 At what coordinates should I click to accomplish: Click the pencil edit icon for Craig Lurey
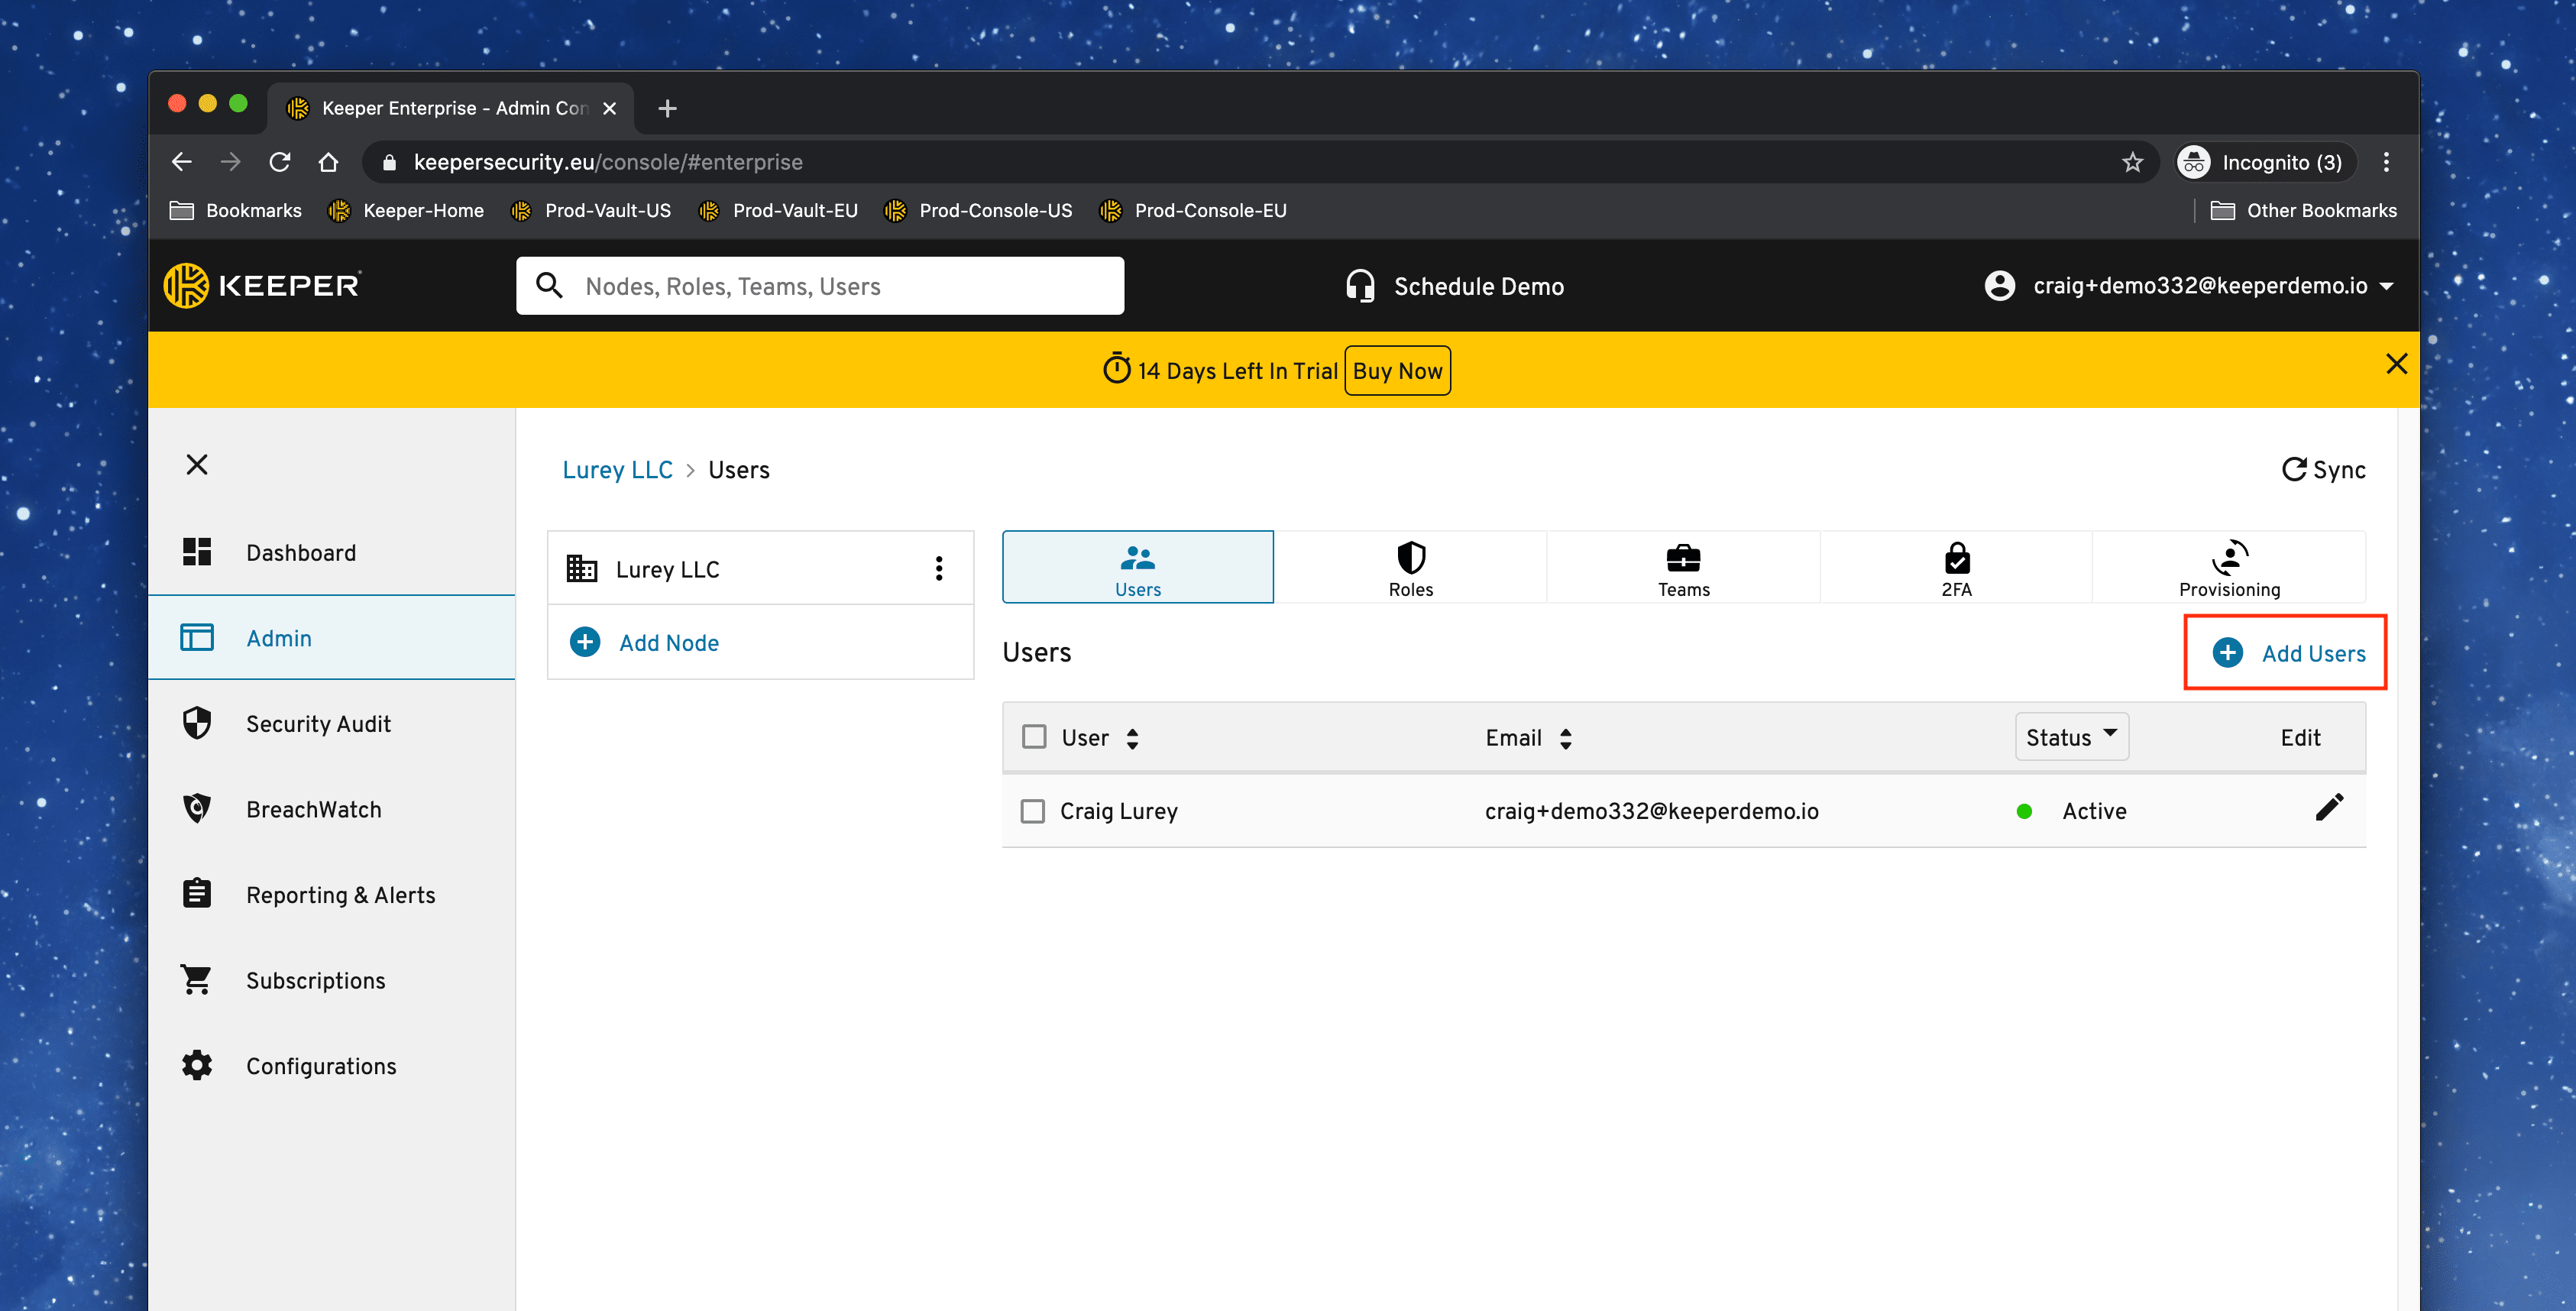2328,808
